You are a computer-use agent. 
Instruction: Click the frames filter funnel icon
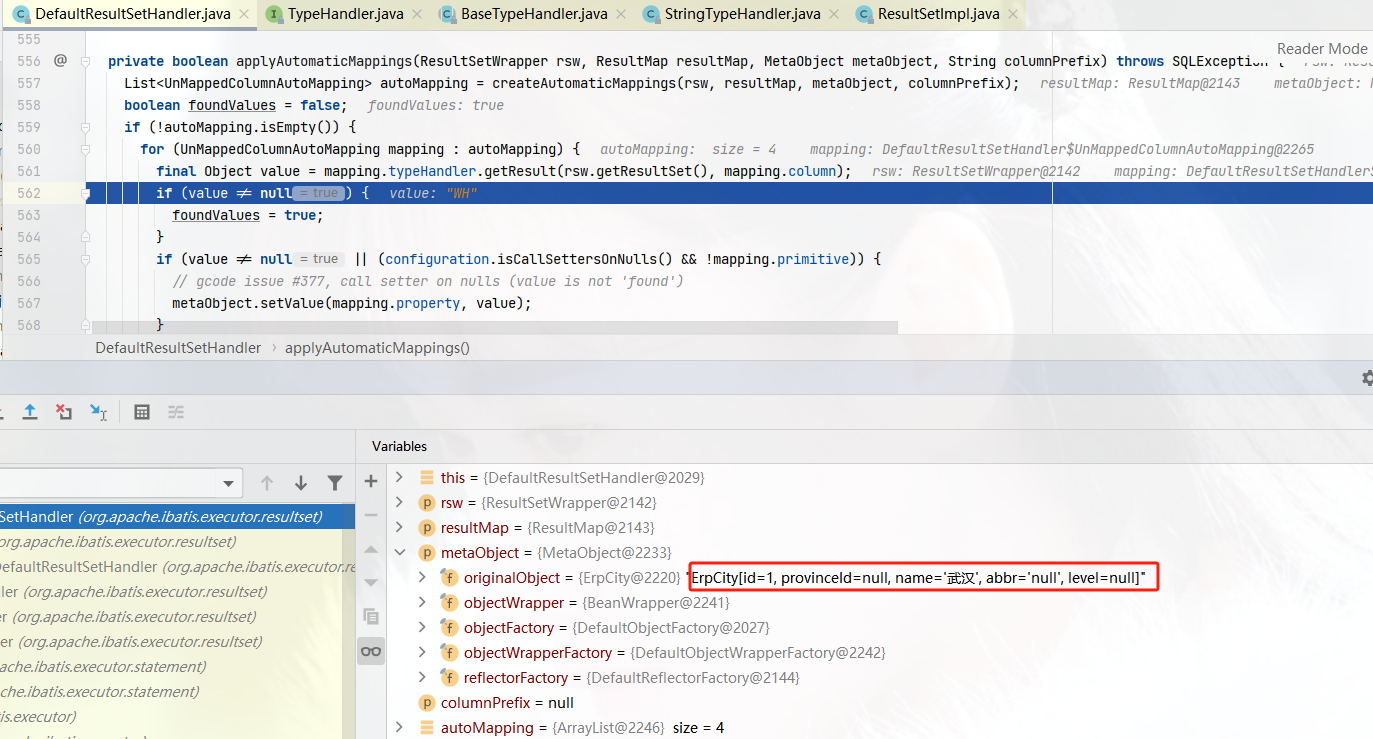coord(335,484)
